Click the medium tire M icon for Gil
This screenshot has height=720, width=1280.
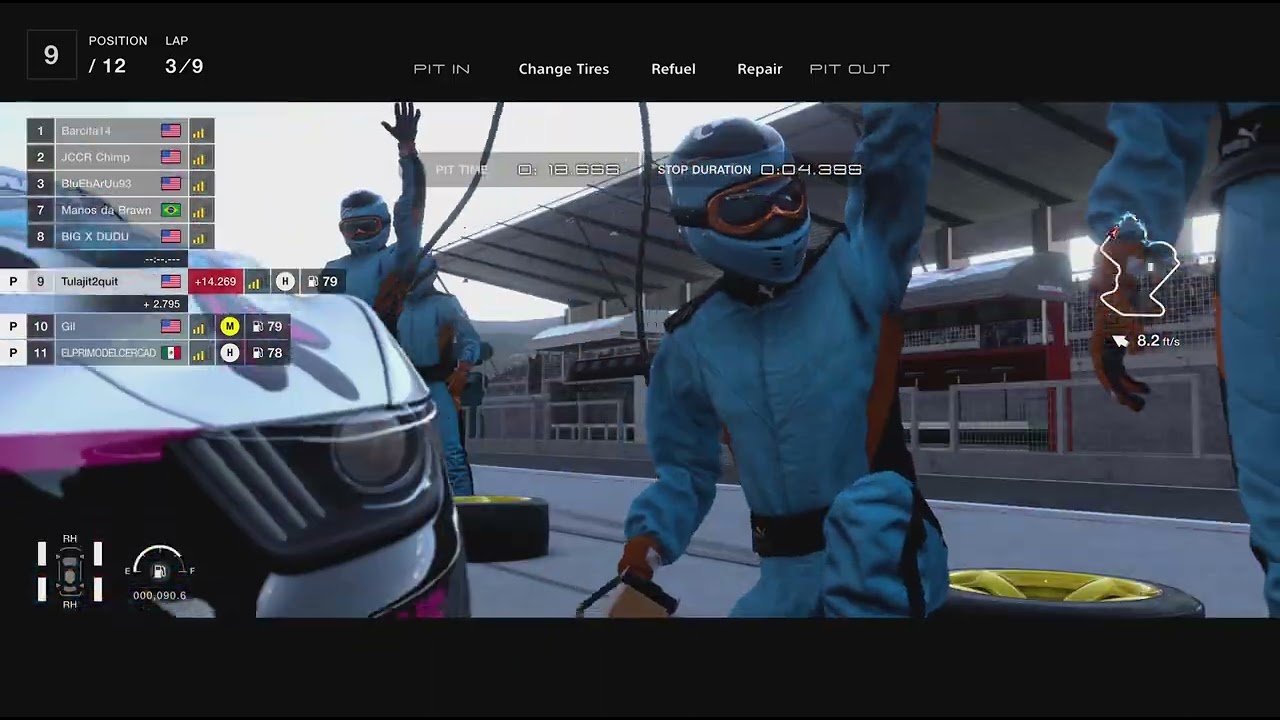(x=230, y=326)
